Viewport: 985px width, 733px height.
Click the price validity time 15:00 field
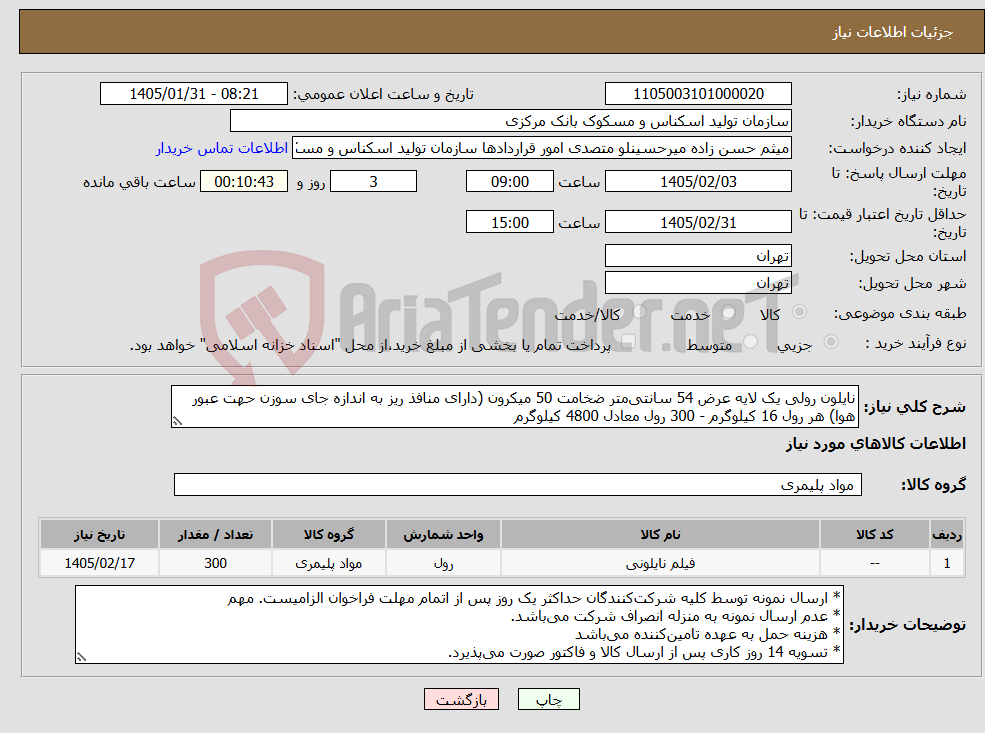tap(509, 222)
